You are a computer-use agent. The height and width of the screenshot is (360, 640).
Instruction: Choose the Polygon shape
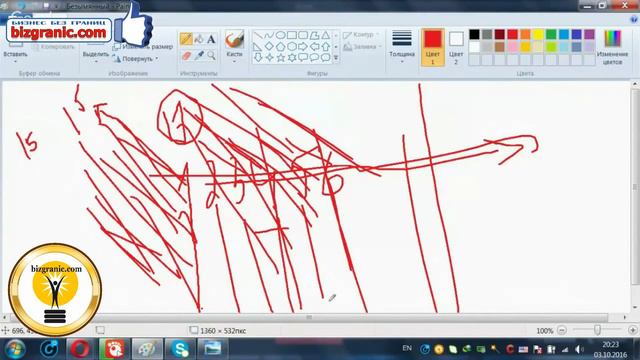pos(314,36)
